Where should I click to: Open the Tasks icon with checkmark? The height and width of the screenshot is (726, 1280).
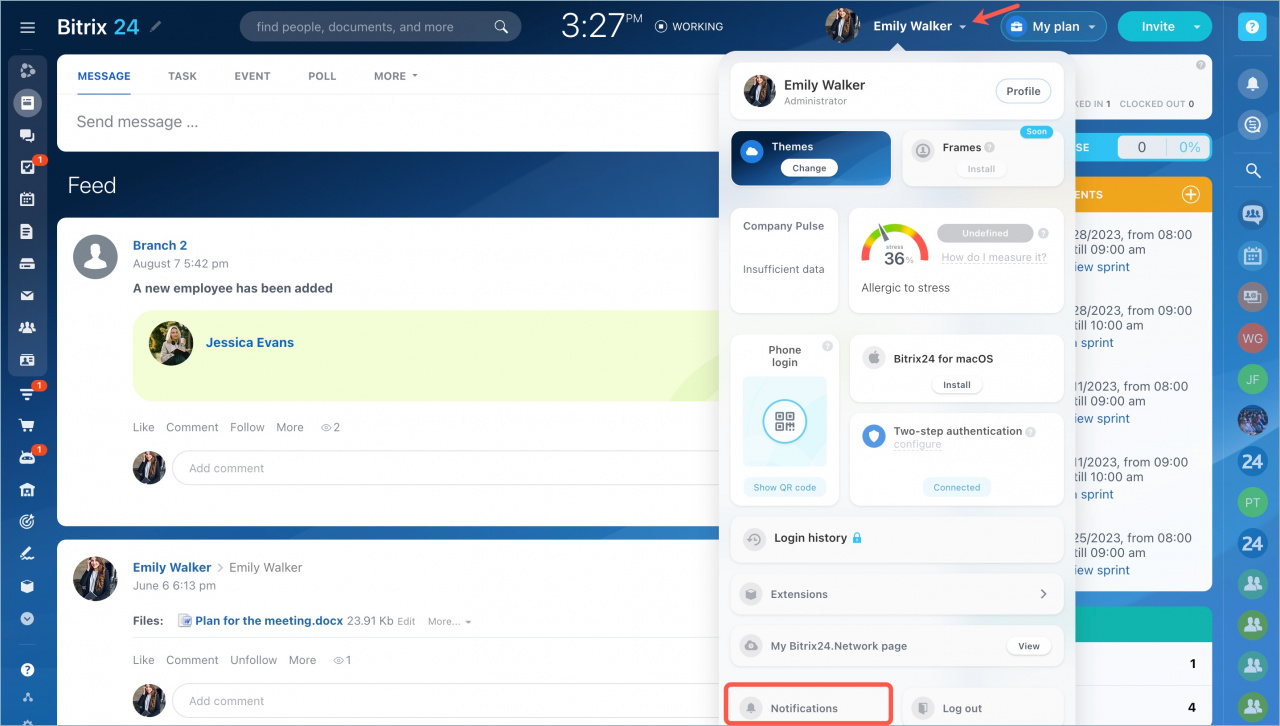coord(28,167)
